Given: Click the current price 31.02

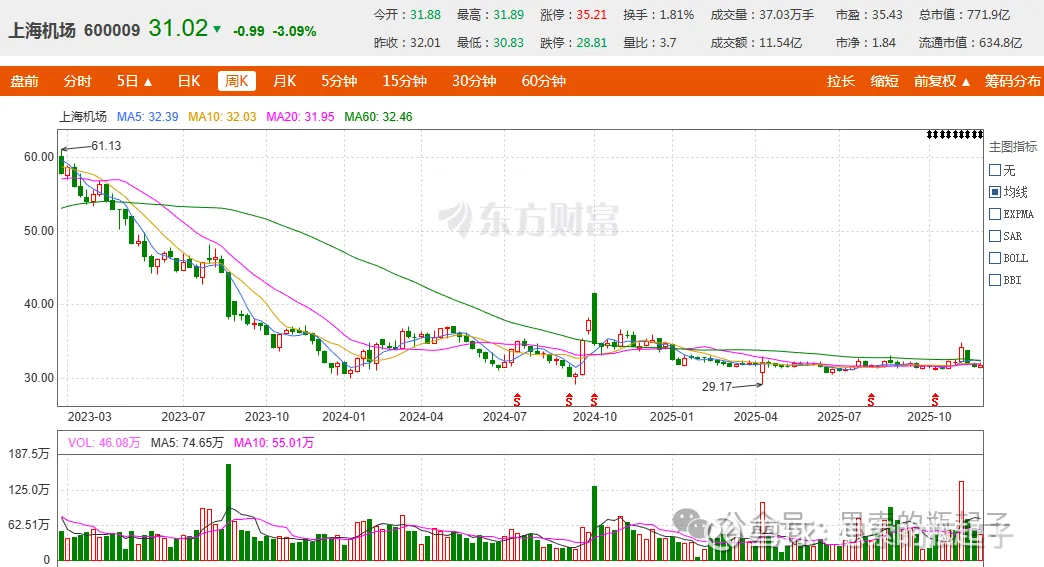Looking at the screenshot, I should click(178, 28).
